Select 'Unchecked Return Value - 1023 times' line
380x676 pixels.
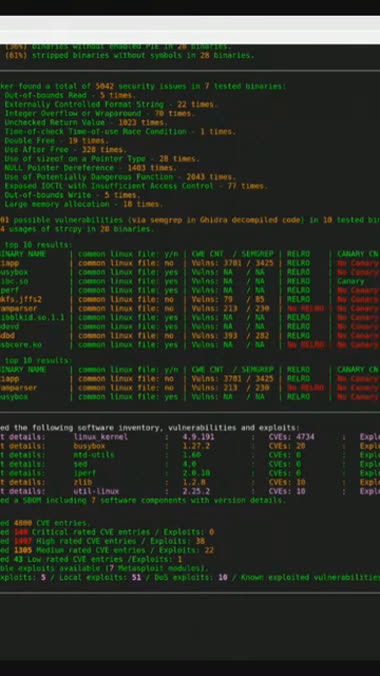coord(86,122)
